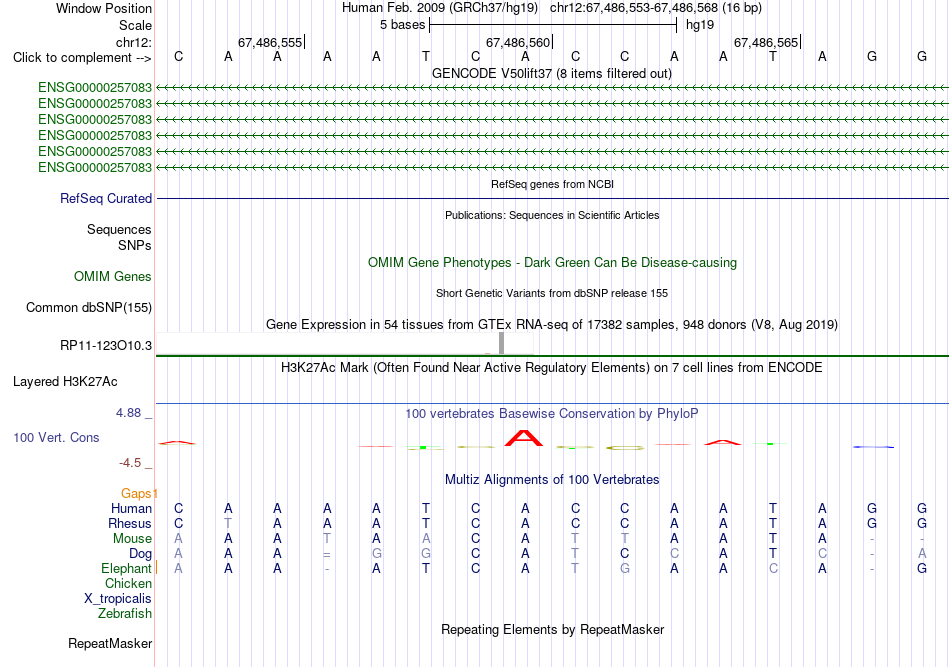Select the Dog alignment row label
Image resolution: width=950 pixels, height=667 pixels.
pos(140,554)
